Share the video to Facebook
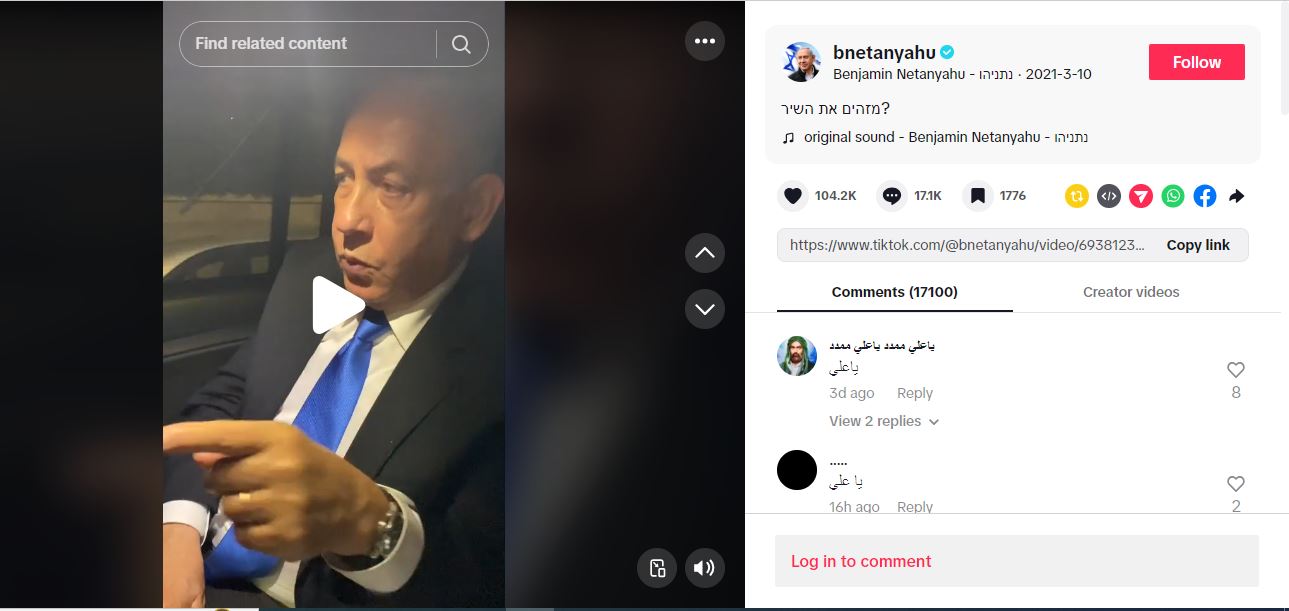The width and height of the screenshot is (1289, 611). tap(1205, 196)
